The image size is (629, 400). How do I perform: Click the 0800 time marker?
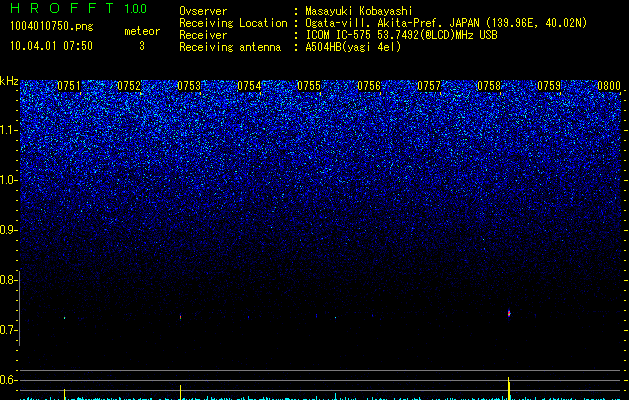(609, 86)
